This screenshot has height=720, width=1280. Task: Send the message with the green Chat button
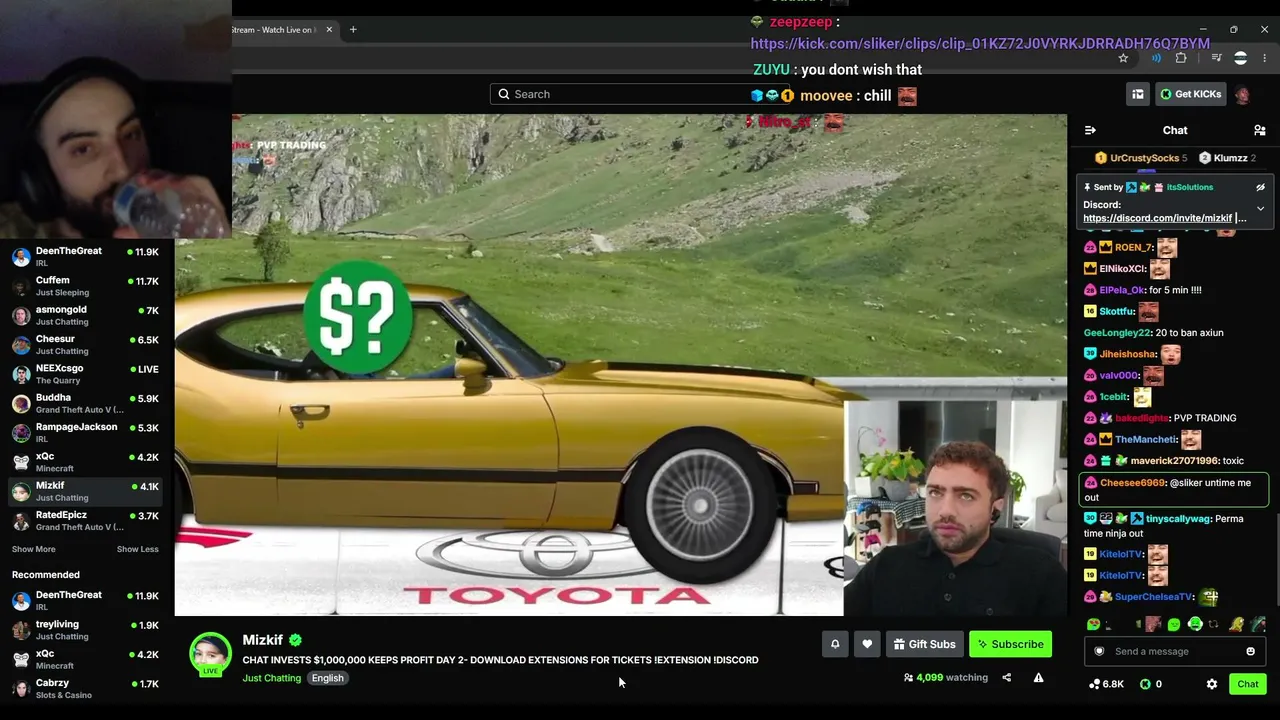pyautogui.click(x=1248, y=684)
